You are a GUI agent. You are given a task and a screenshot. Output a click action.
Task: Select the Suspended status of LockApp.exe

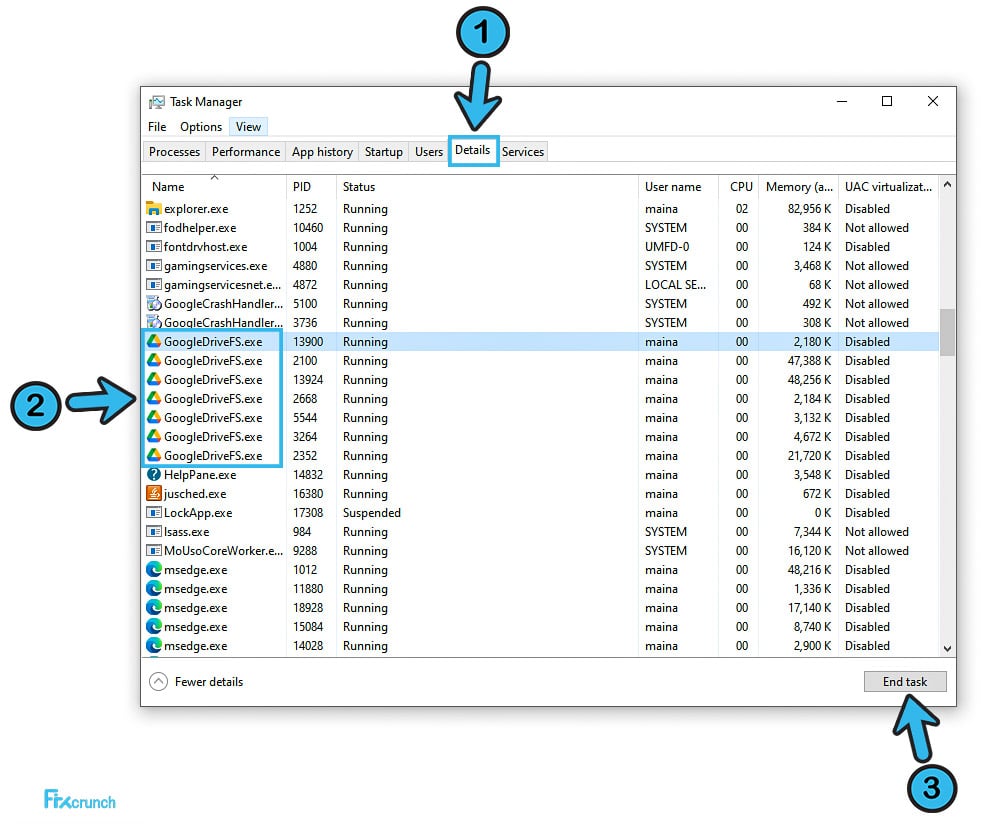point(372,512)
